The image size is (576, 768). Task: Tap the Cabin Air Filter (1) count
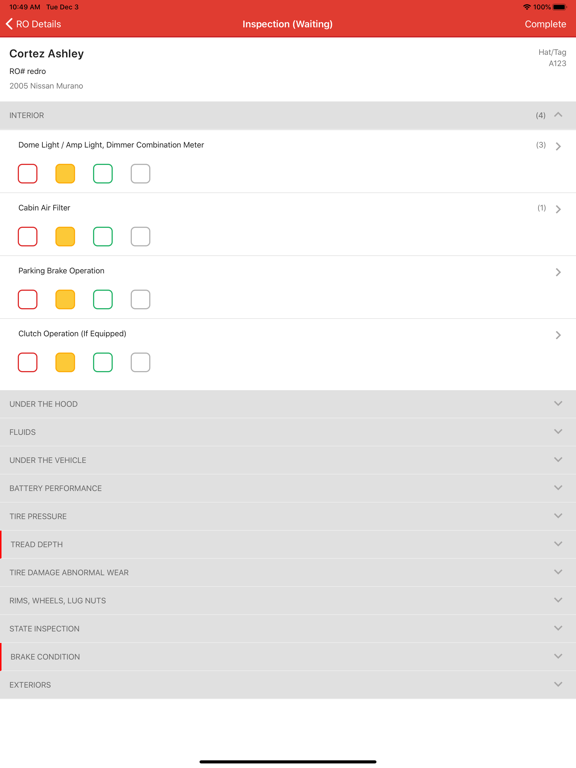(x=541, y=208)
